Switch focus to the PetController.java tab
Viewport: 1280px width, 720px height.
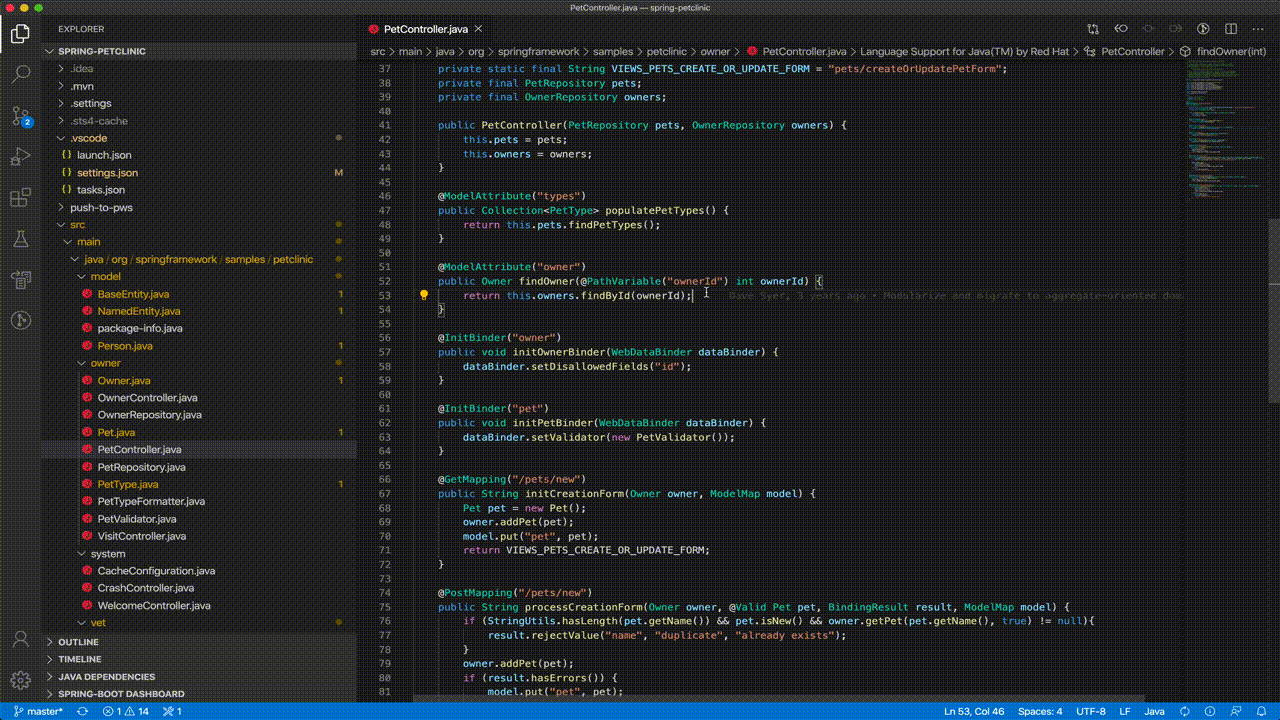point(420,29)
